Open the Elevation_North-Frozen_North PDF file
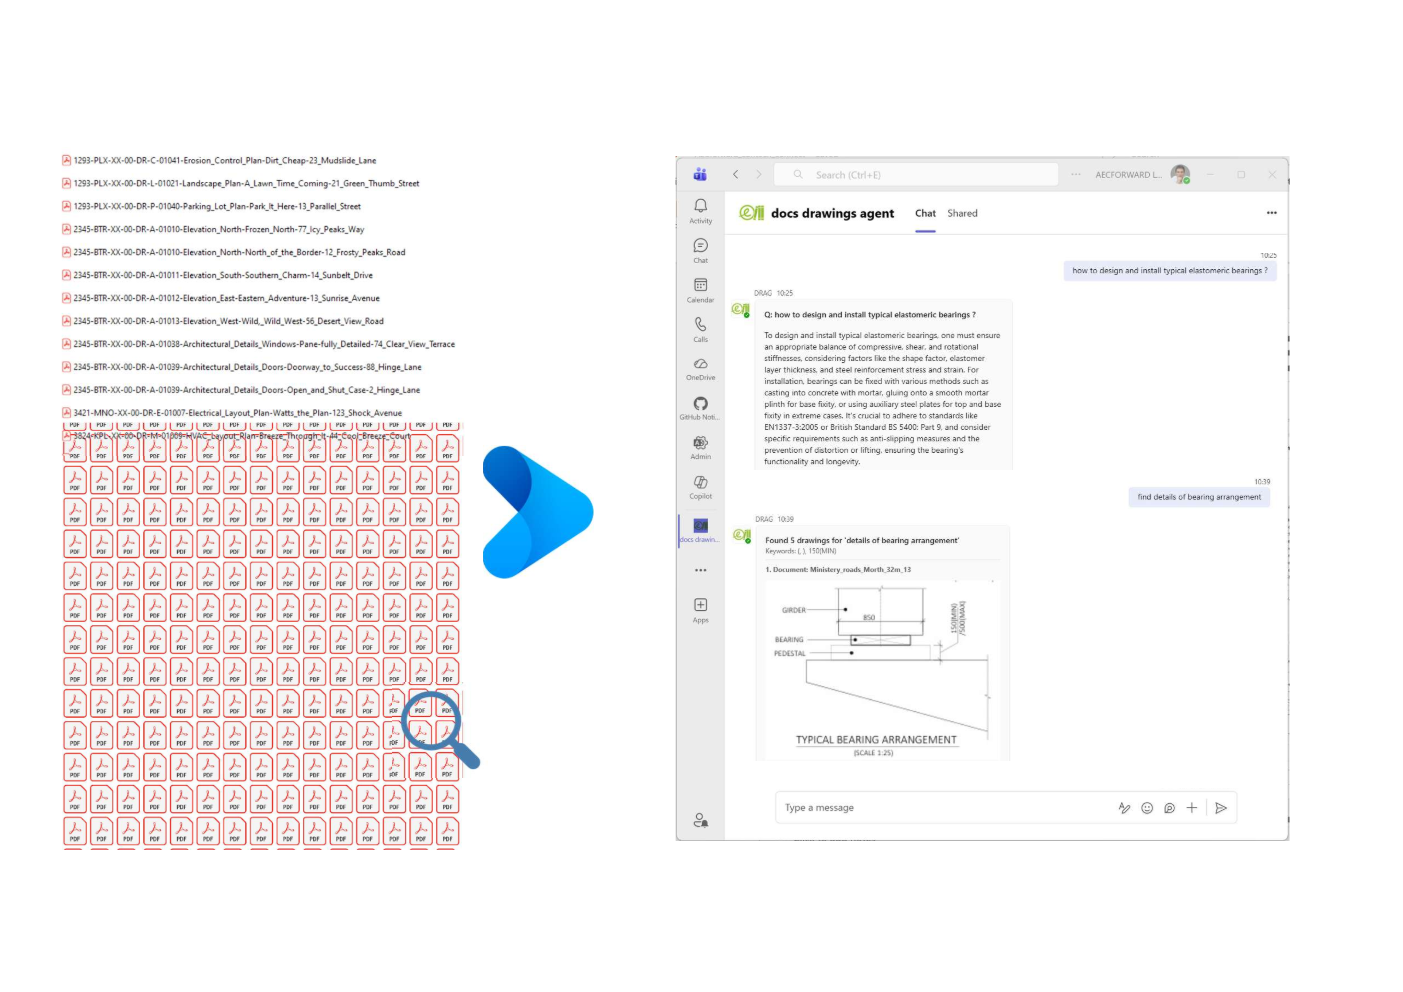 213,229
